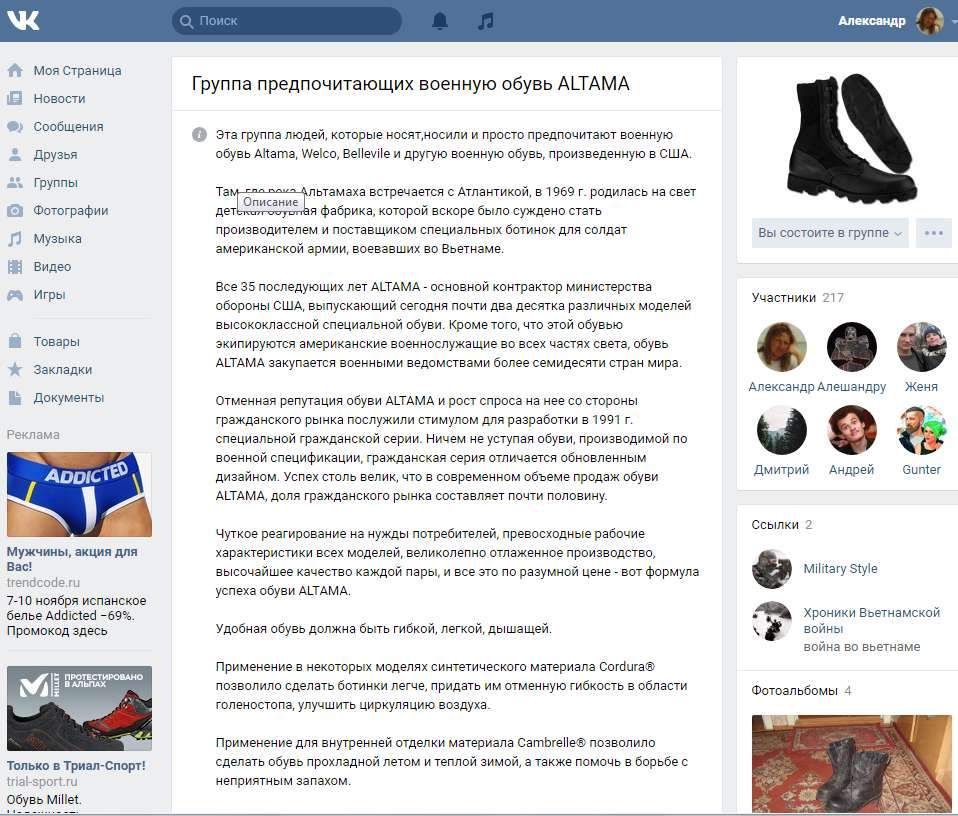Image resolution: width=958 pixels, height=816 pixels.
Task: Open Товары in the sidebar
Action: pyautogui.click(x=56, y=341)
